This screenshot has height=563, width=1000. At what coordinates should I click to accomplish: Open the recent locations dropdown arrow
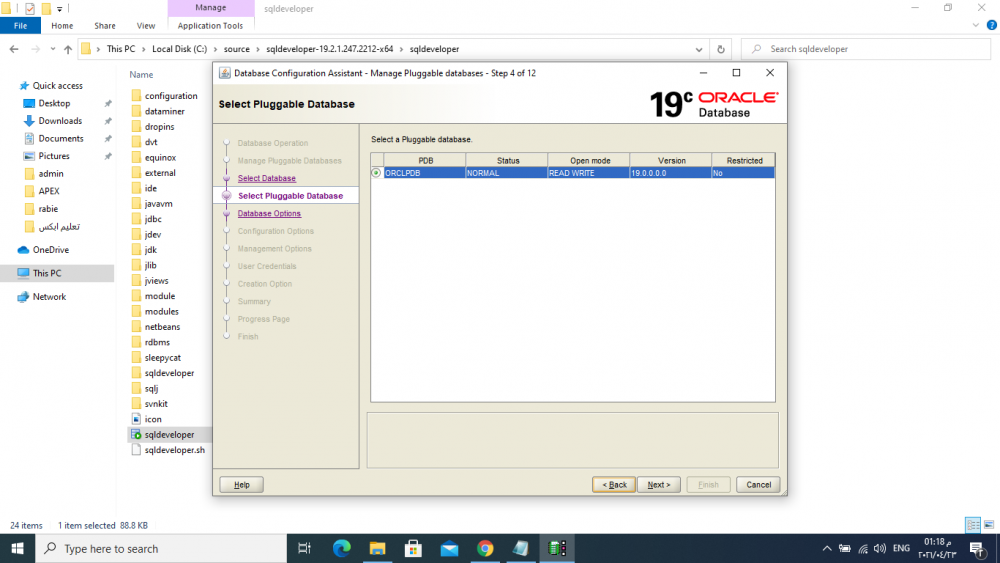click(x=52, y=49)
